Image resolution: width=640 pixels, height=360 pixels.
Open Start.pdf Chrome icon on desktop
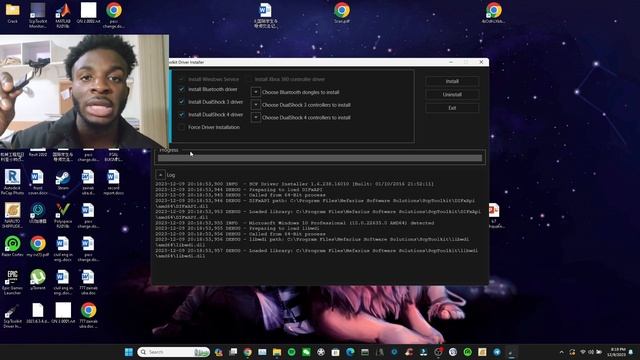pyautogui.click(x=342, y=12)
